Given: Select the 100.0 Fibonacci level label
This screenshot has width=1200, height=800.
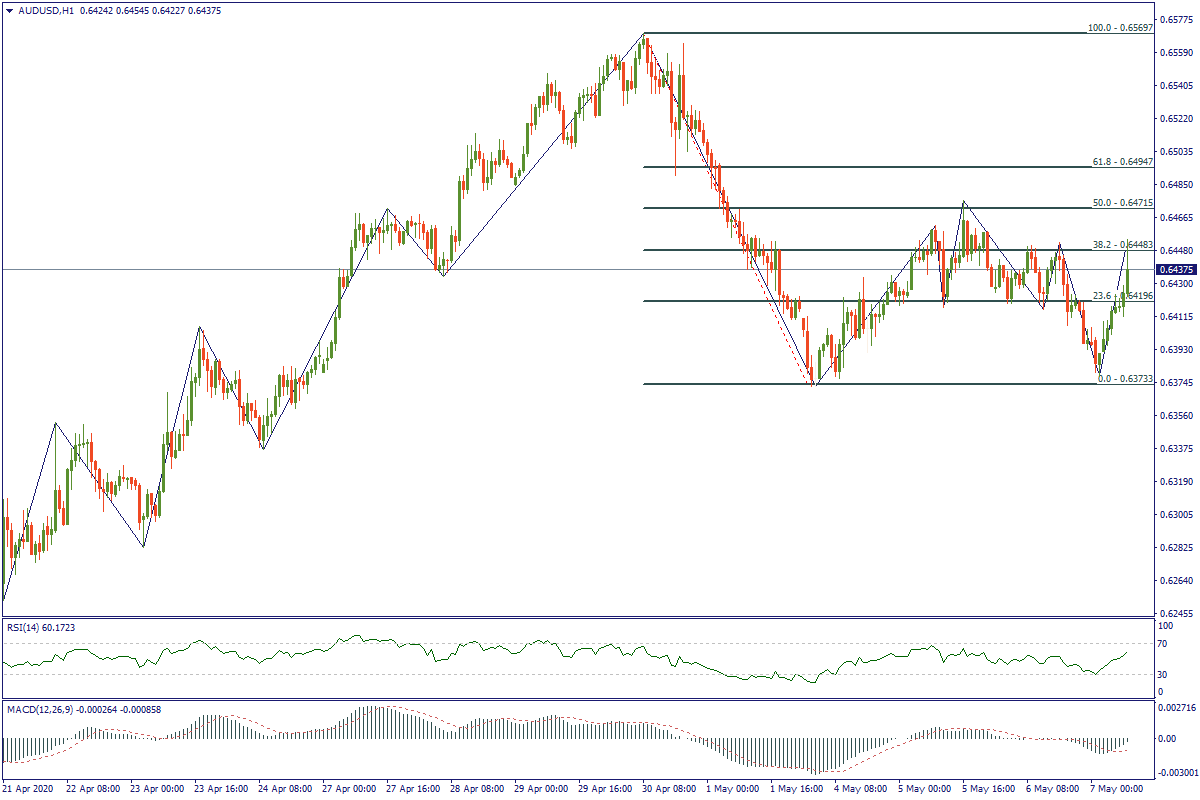Looking at the screenshot, I should 1120,27.
